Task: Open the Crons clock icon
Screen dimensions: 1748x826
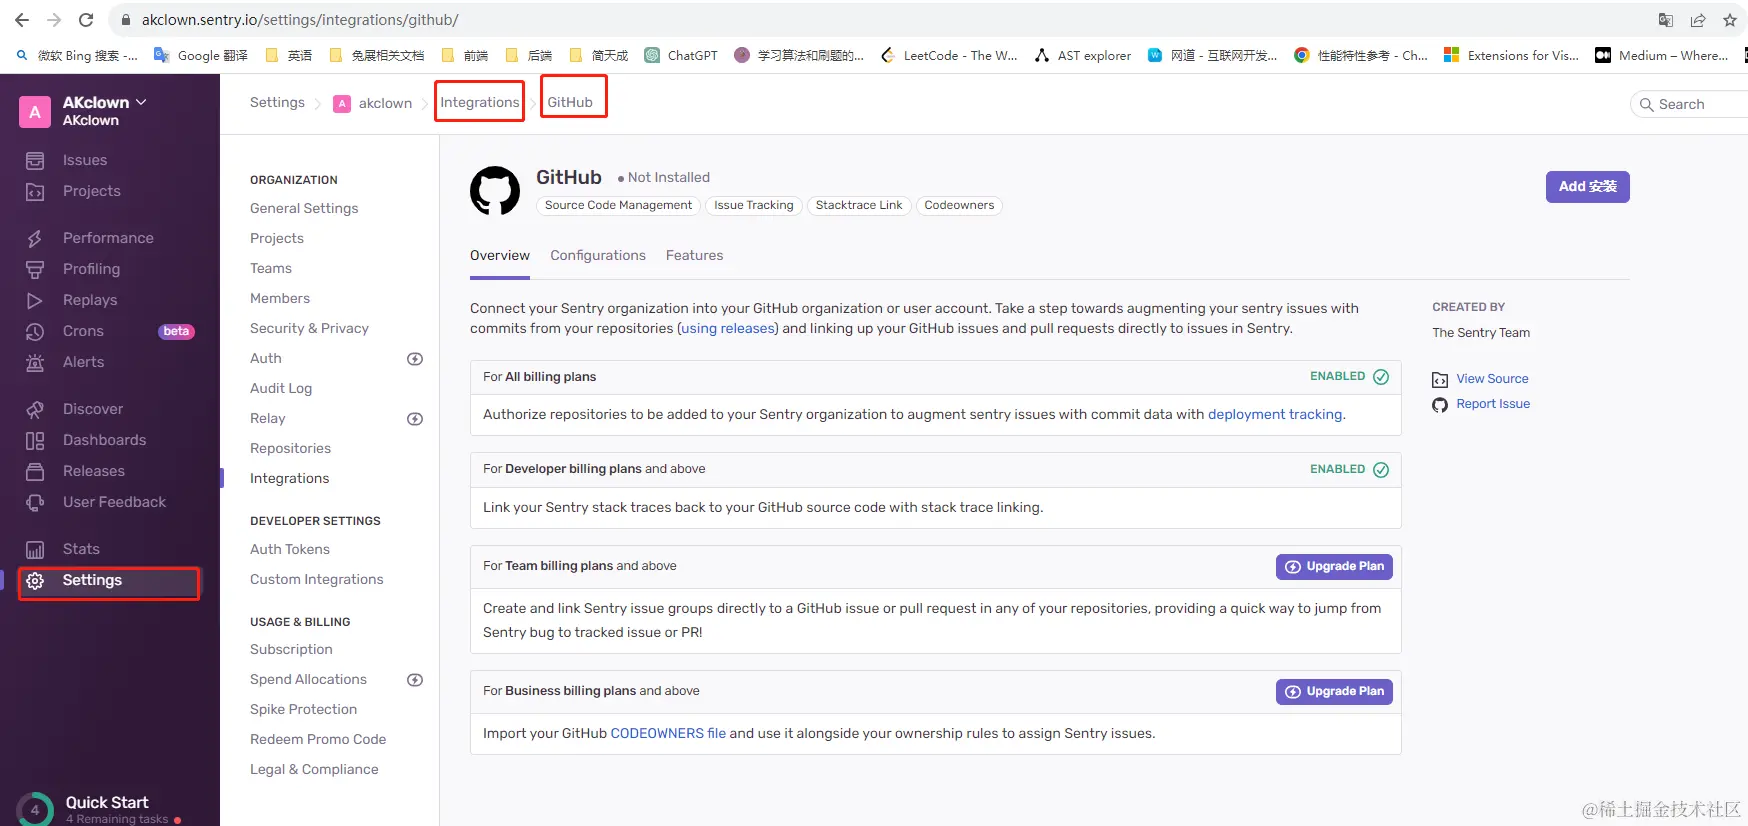Action: point(35,331)
